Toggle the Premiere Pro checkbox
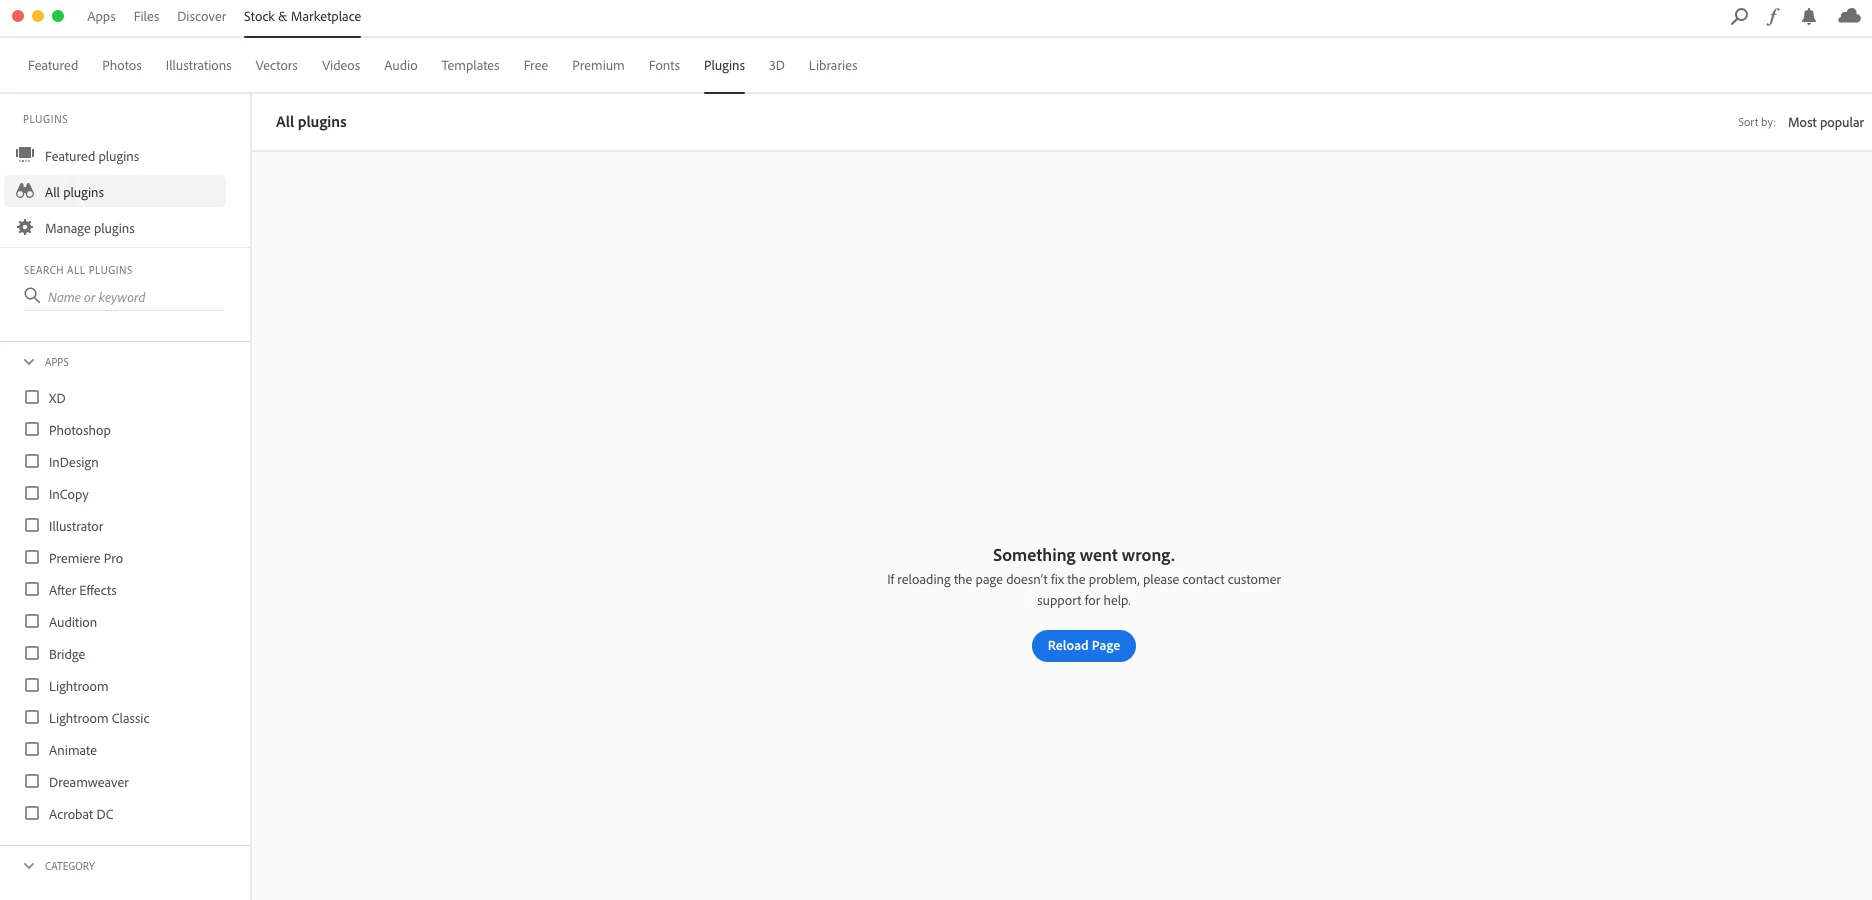Screen dimensions: 1872x900 tap(32, 557)
